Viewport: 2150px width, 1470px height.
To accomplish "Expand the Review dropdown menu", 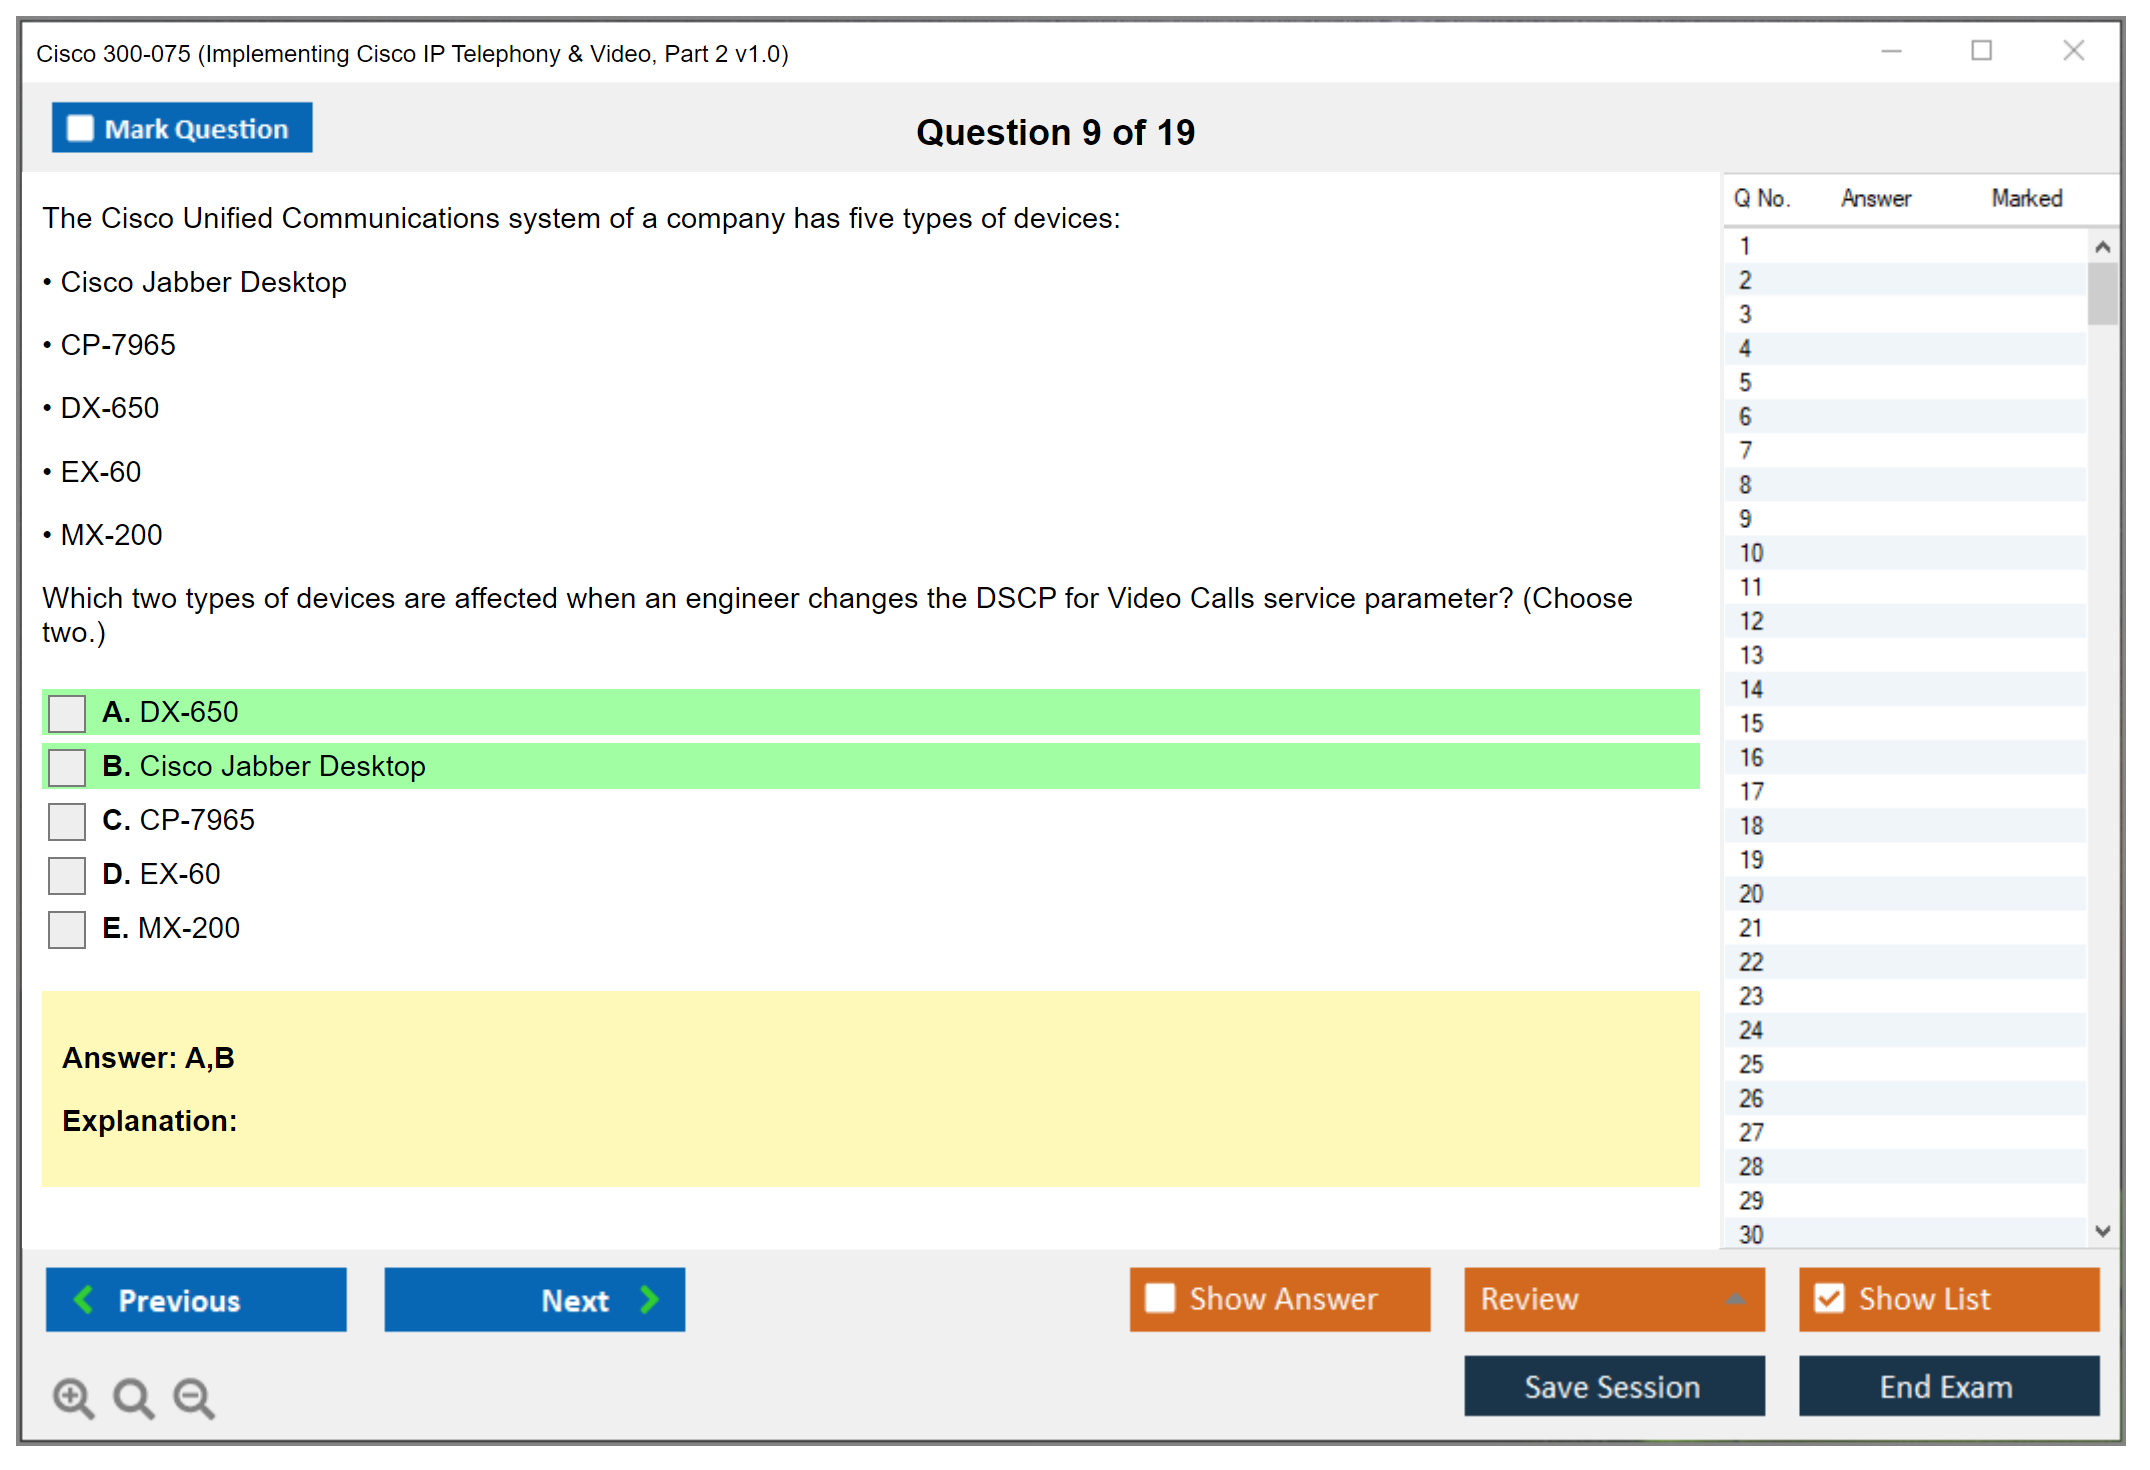I will tap(1735, 1299).
